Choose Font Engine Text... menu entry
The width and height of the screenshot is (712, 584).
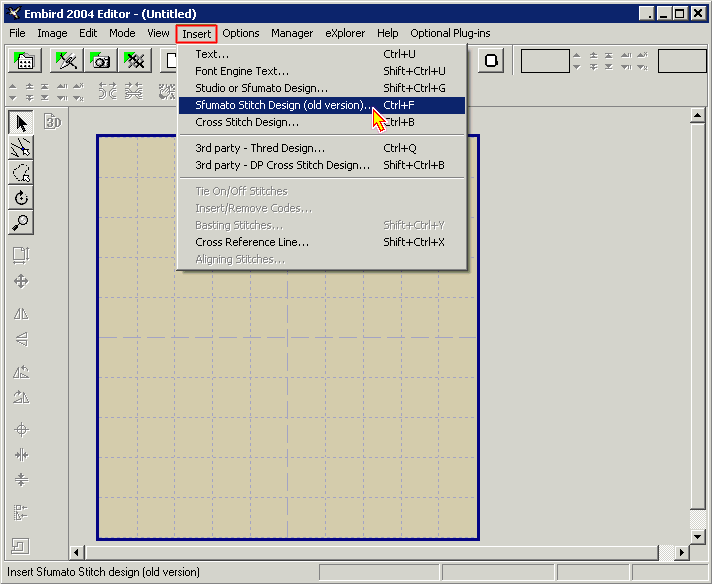coord(322,71)
